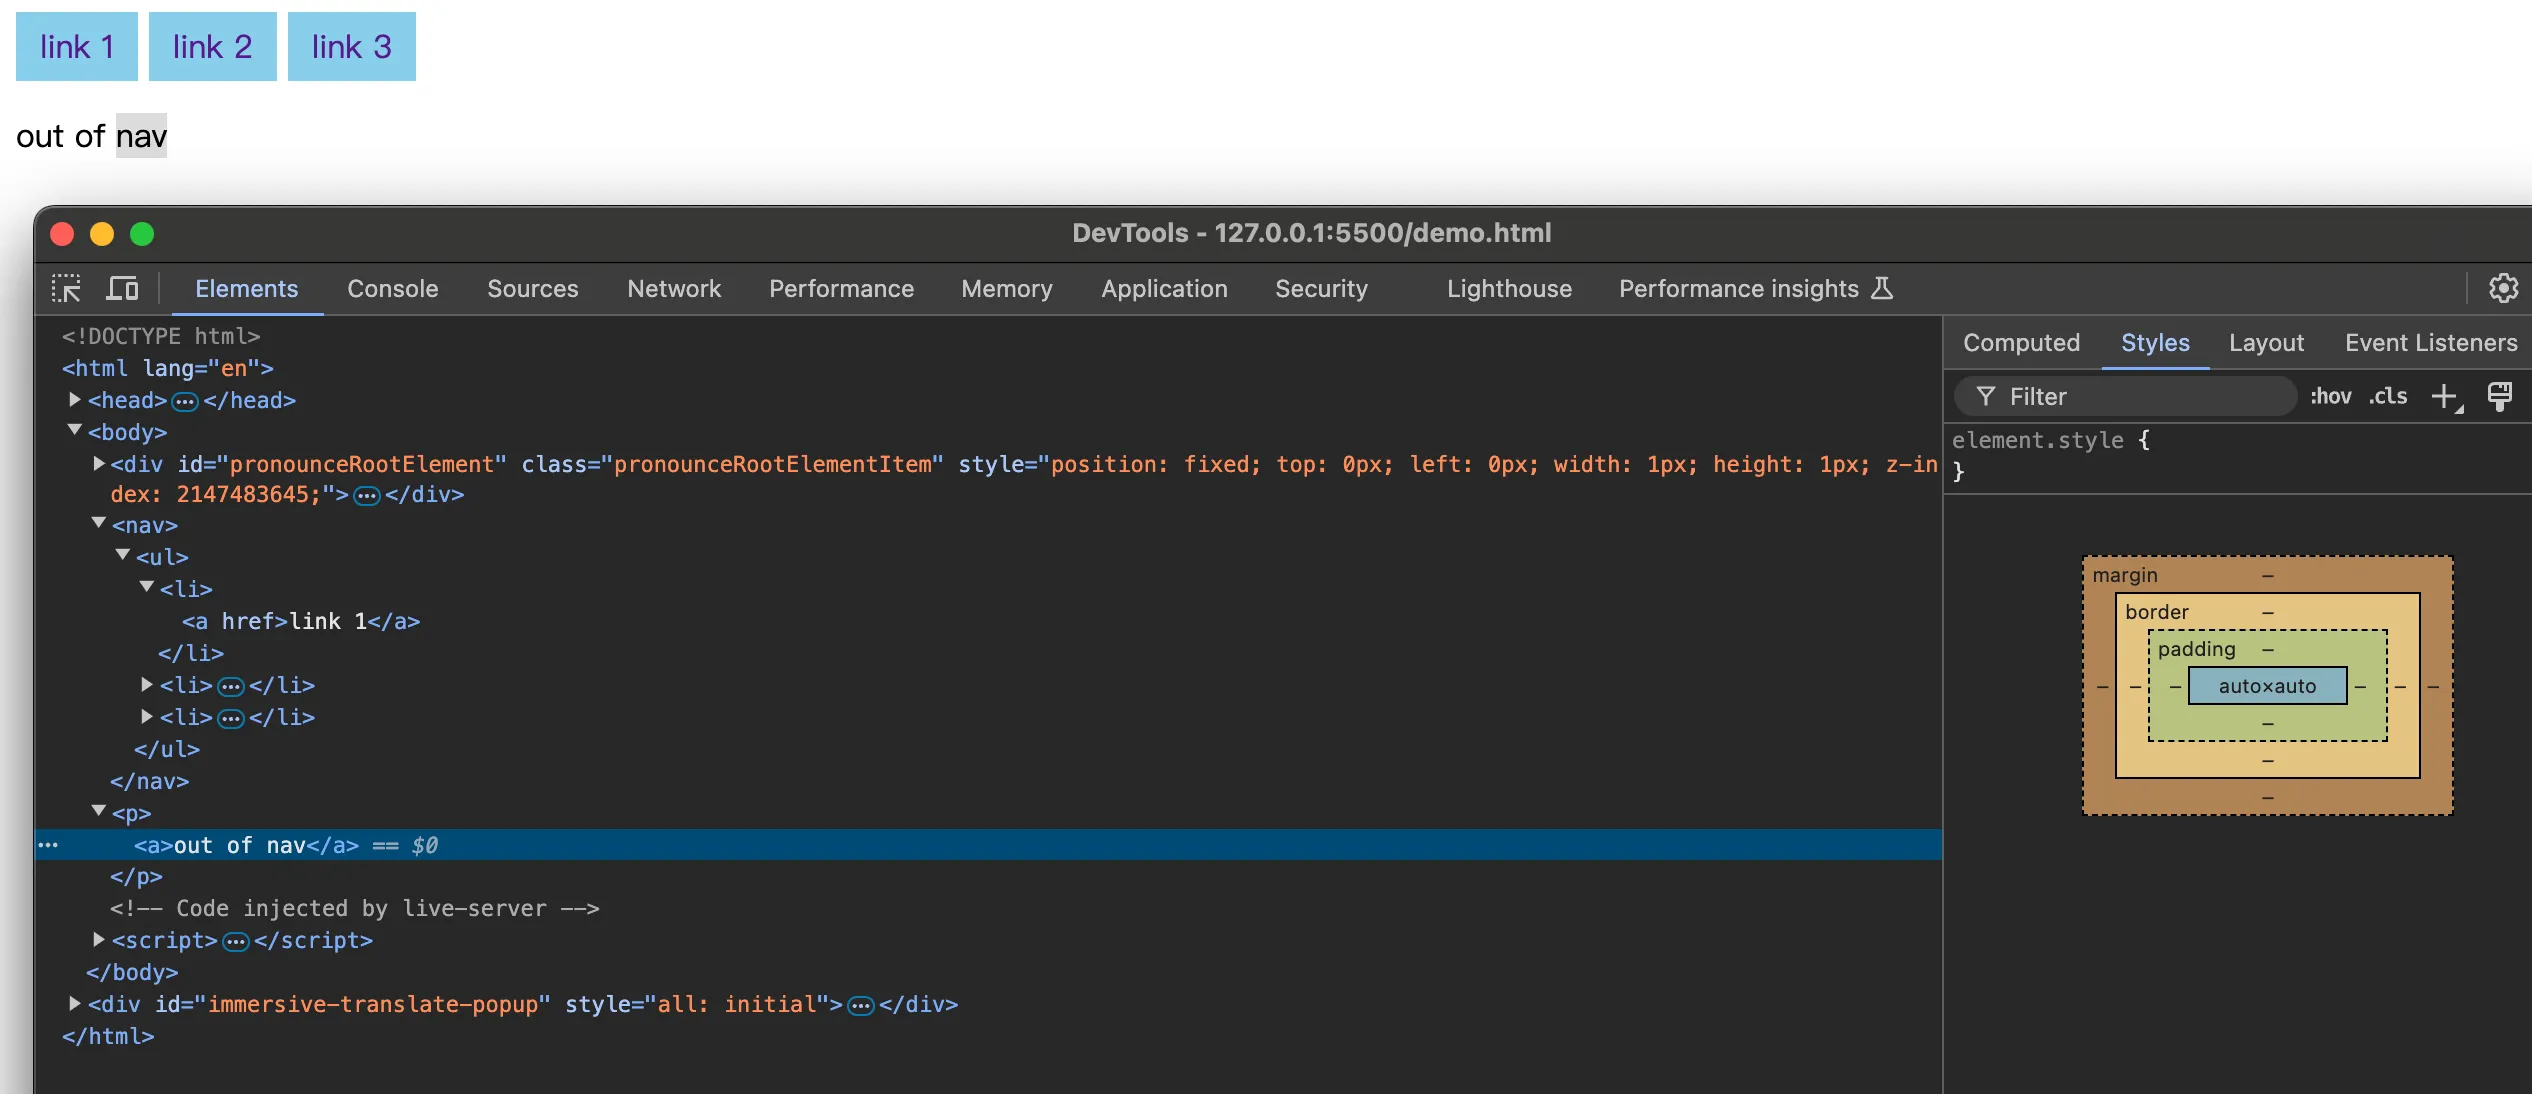Viewport: 2532px width, 1094px height.
Task: Switch to the Console tab
Action: [x=392, y=289]
